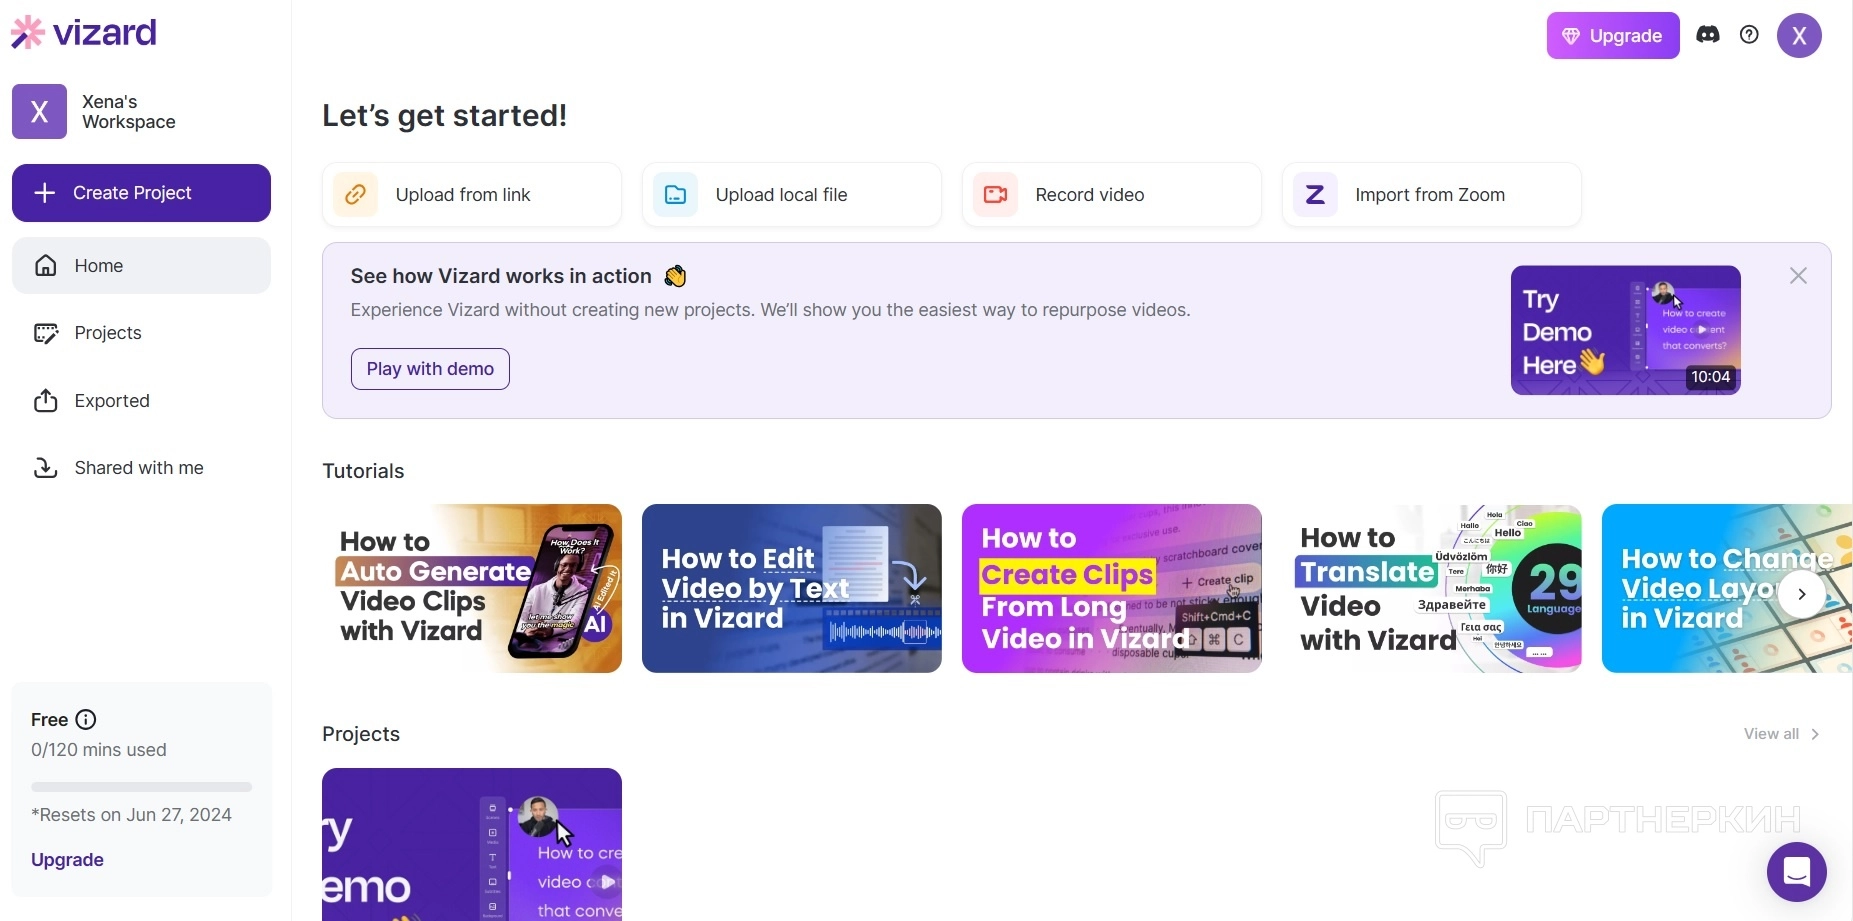Open Try Demo Here video thumbnail
This screenshot has height=921, width=1853.
[x=1626, y=330]
